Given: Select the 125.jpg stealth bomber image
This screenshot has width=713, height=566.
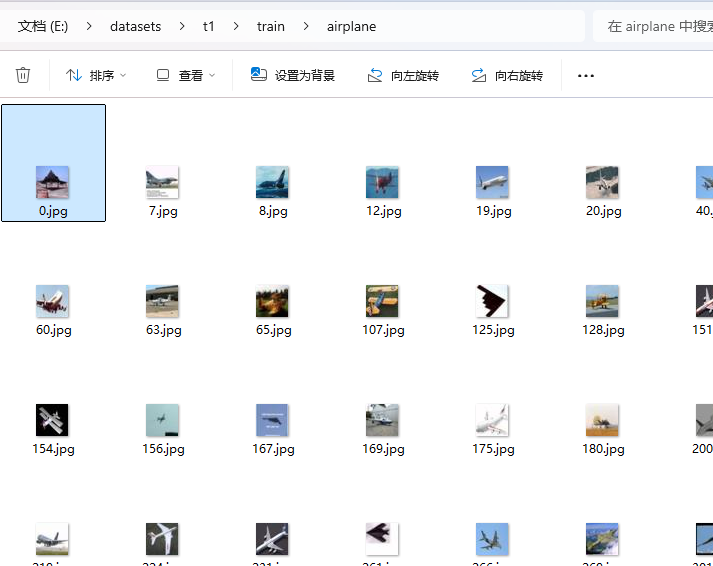Looking at the screenshot, I should [492, 302].
